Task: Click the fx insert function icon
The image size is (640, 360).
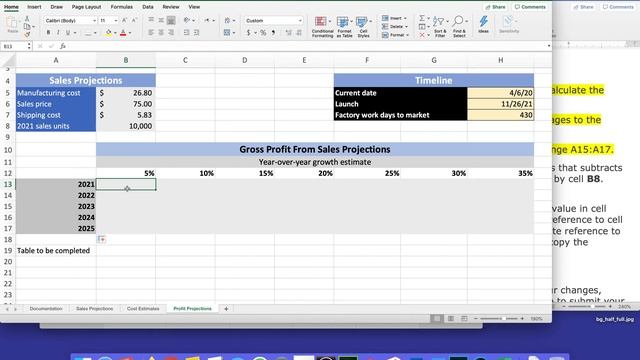Action: click(x=62, y=47)
